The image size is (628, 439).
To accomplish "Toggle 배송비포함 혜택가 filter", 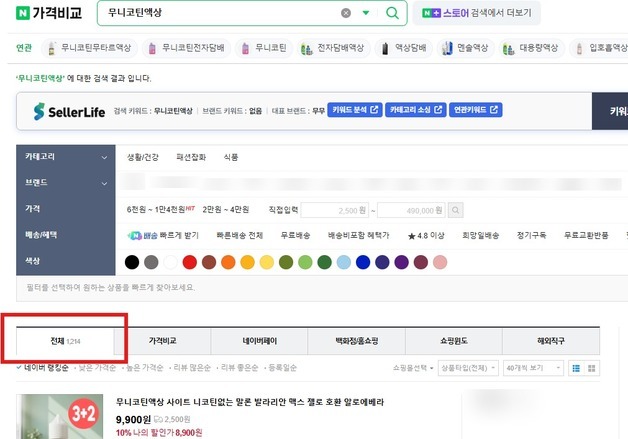I will coord(358,236).
